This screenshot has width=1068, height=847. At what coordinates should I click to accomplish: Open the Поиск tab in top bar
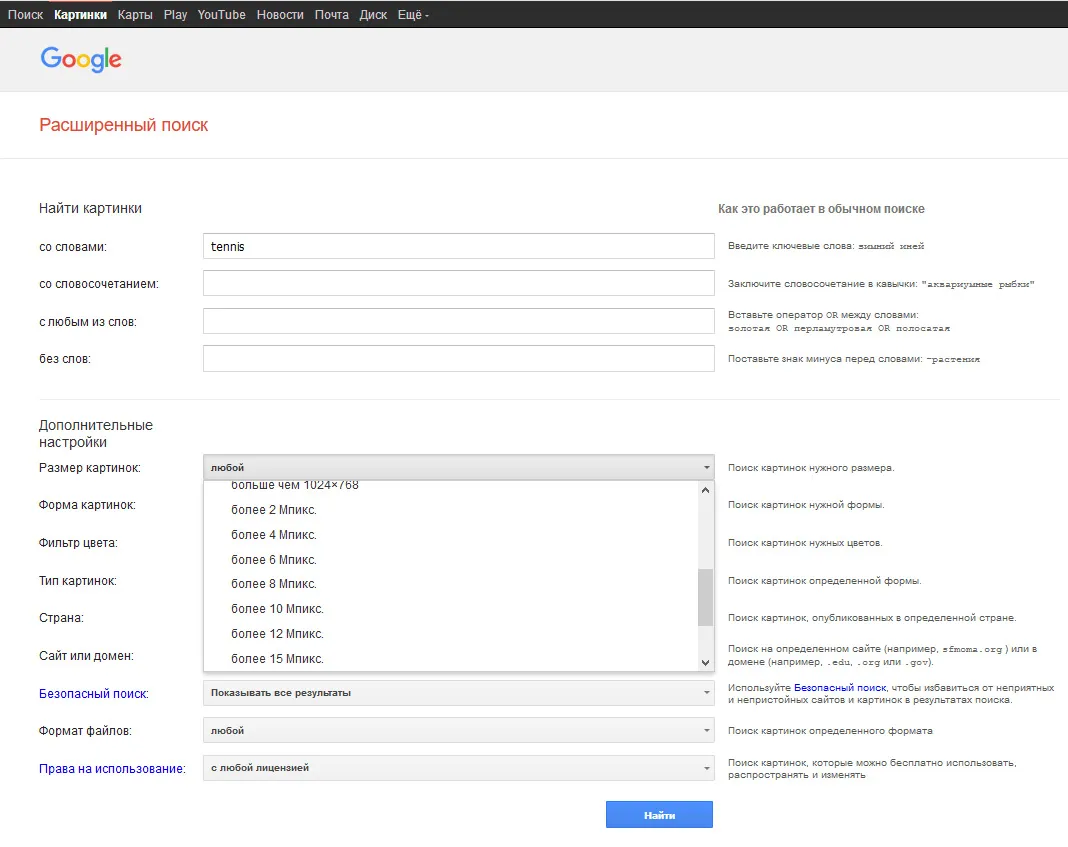click(x=25, y=14)
